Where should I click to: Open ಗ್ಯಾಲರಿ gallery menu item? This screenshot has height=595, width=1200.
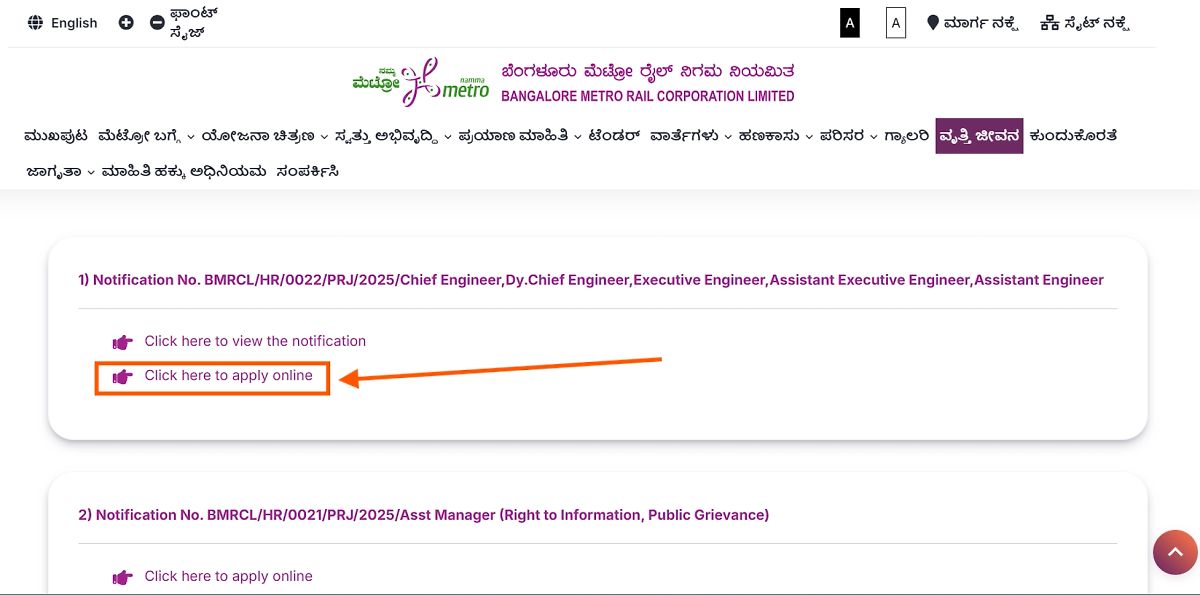point(907,136)
